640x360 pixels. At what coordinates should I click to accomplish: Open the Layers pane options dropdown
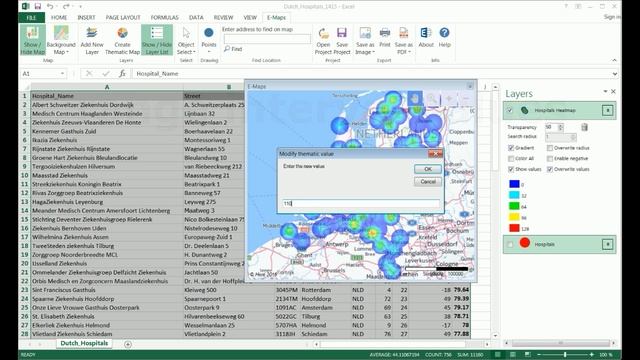coord(605,91)
